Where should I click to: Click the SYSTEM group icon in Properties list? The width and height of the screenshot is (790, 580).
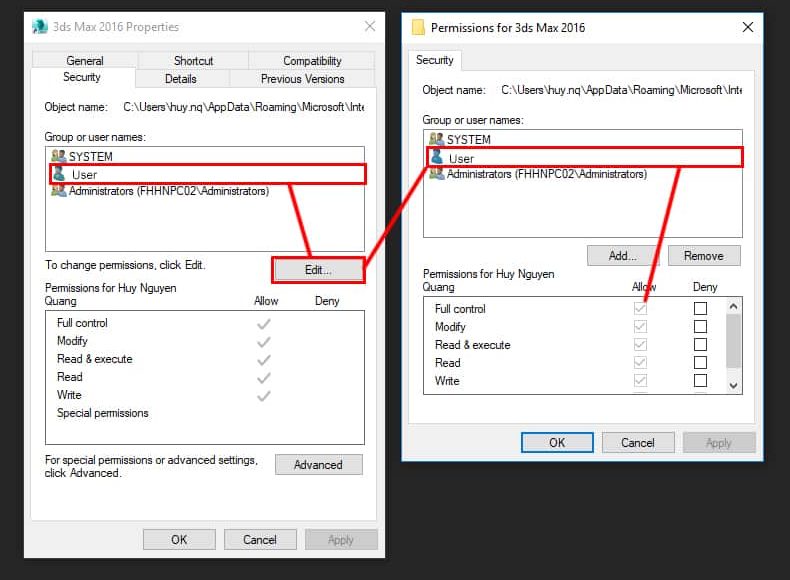[x=58, y=156]
